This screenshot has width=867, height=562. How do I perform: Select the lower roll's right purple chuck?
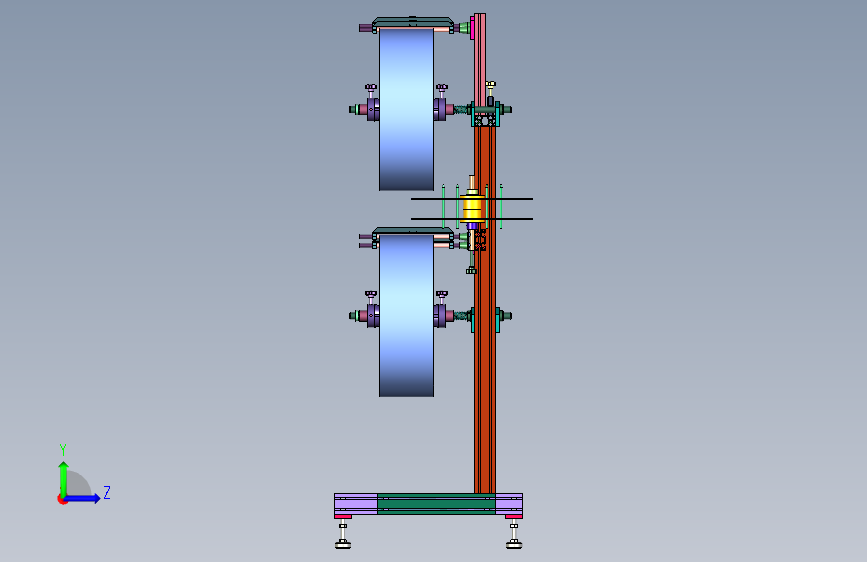coord(440,316)
